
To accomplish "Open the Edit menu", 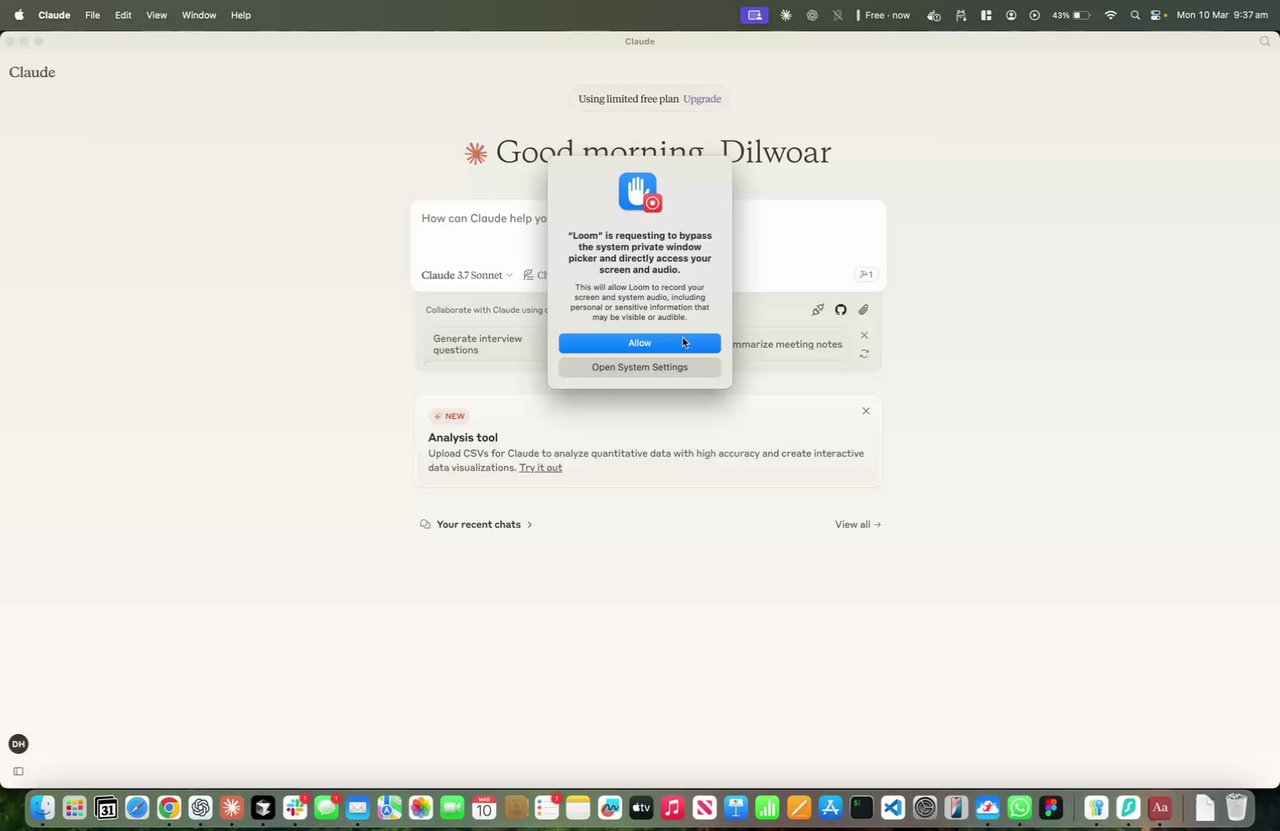I will click(123, 15).
